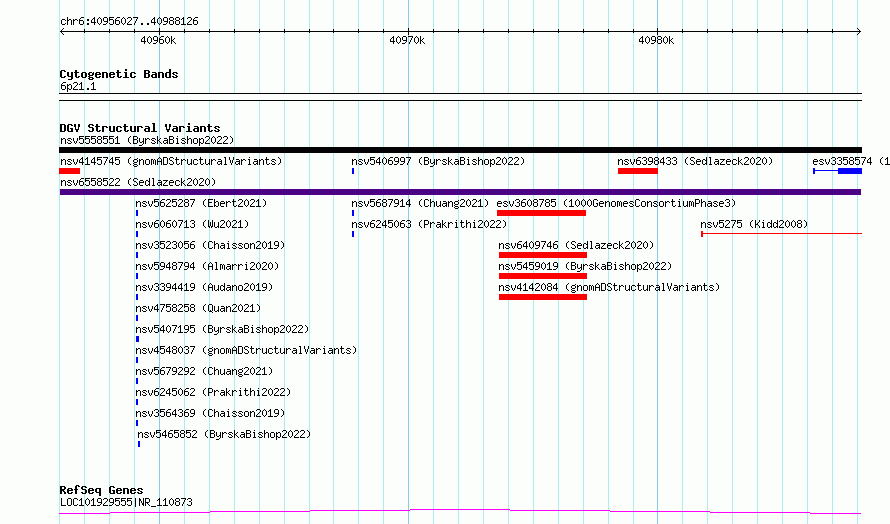Click nsv5459019 (ByrskaBishop2022) label
The image size is (890, 524).
585,266
